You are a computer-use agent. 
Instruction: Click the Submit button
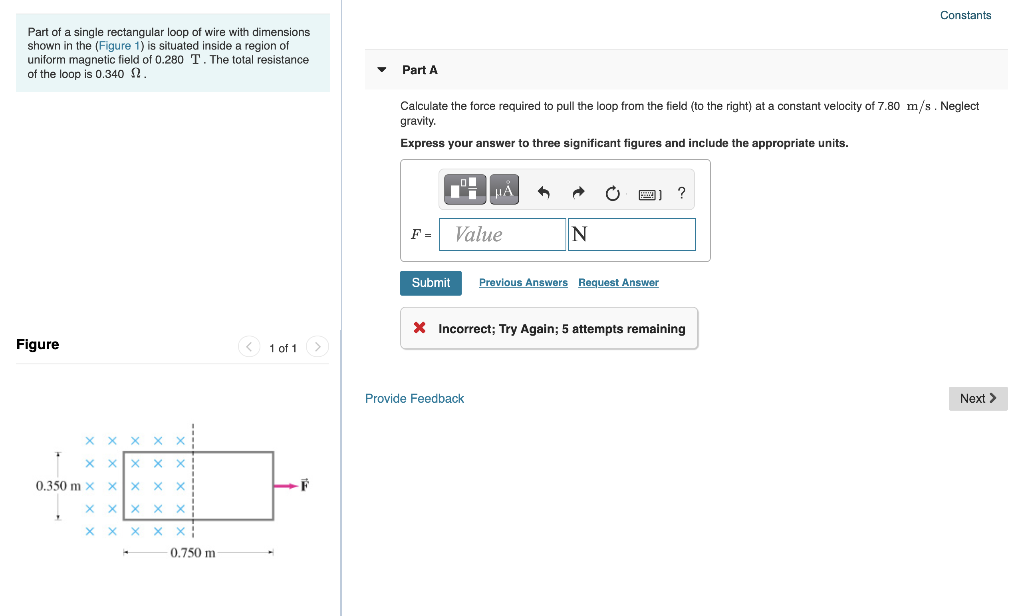click(430, 283)
